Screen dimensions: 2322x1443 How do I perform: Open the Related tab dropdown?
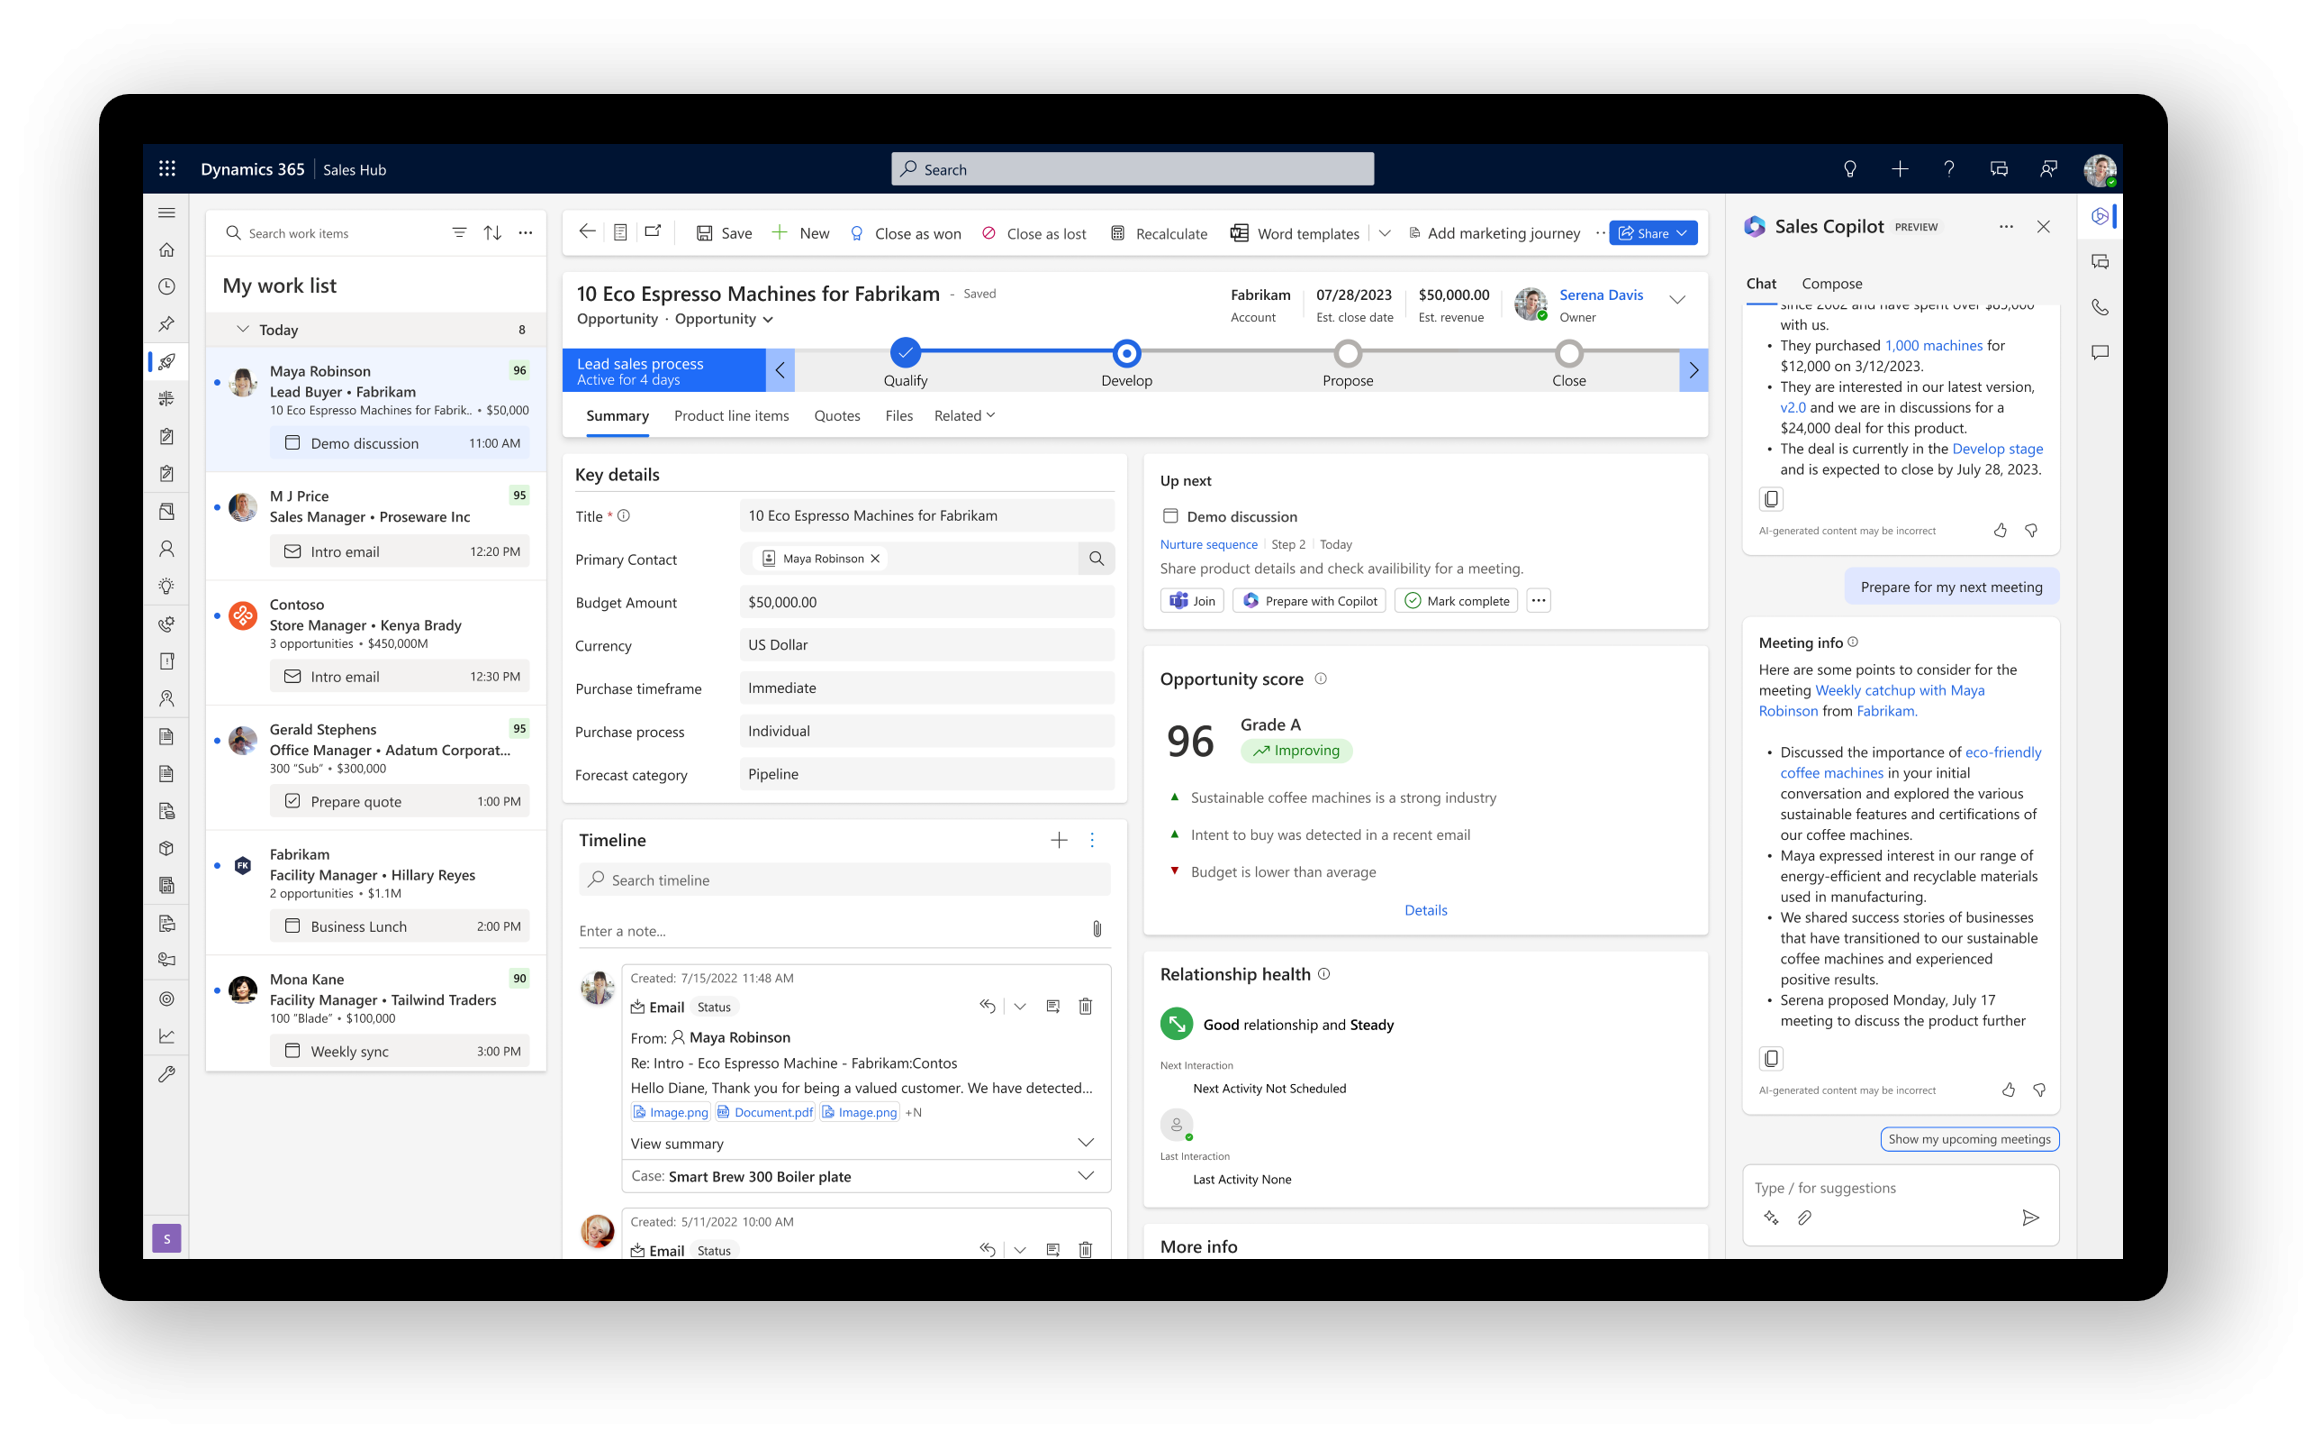point(964,416)
